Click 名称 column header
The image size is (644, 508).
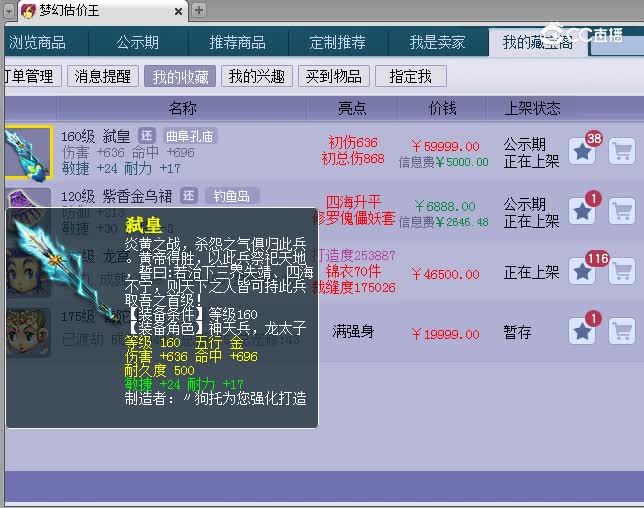(x=182, y=108)
